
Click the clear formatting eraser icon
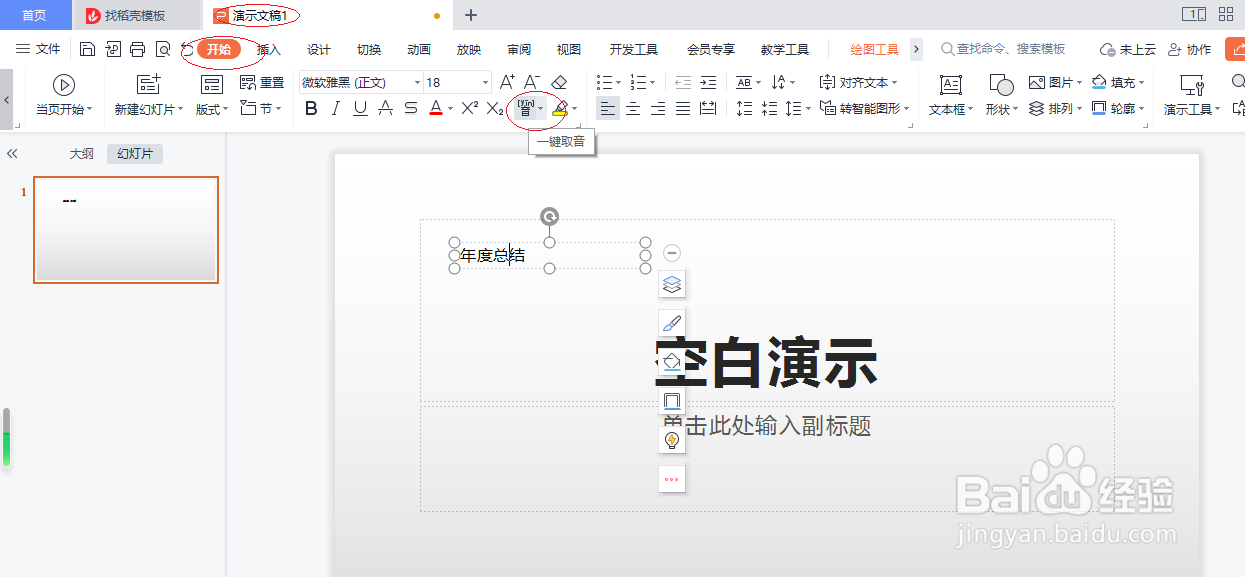(x=559, y=82)
